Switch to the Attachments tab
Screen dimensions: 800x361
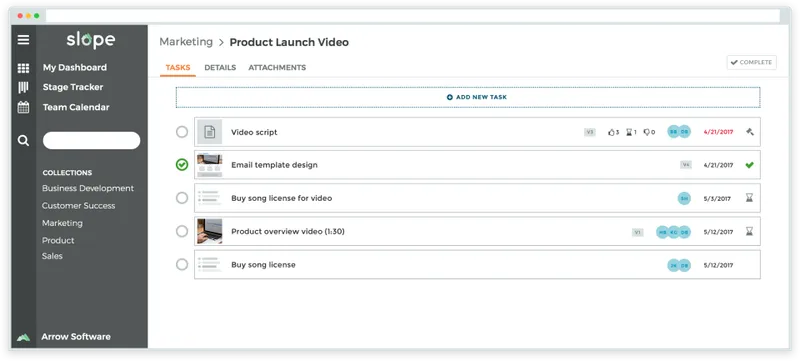277,67
